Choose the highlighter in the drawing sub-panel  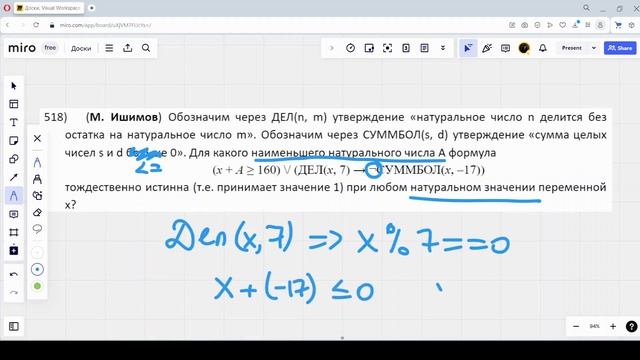click(x=37, y=179)
